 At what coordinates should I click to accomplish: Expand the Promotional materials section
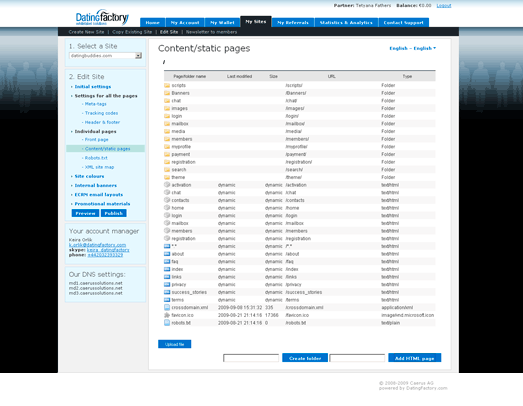pos(102,204)
